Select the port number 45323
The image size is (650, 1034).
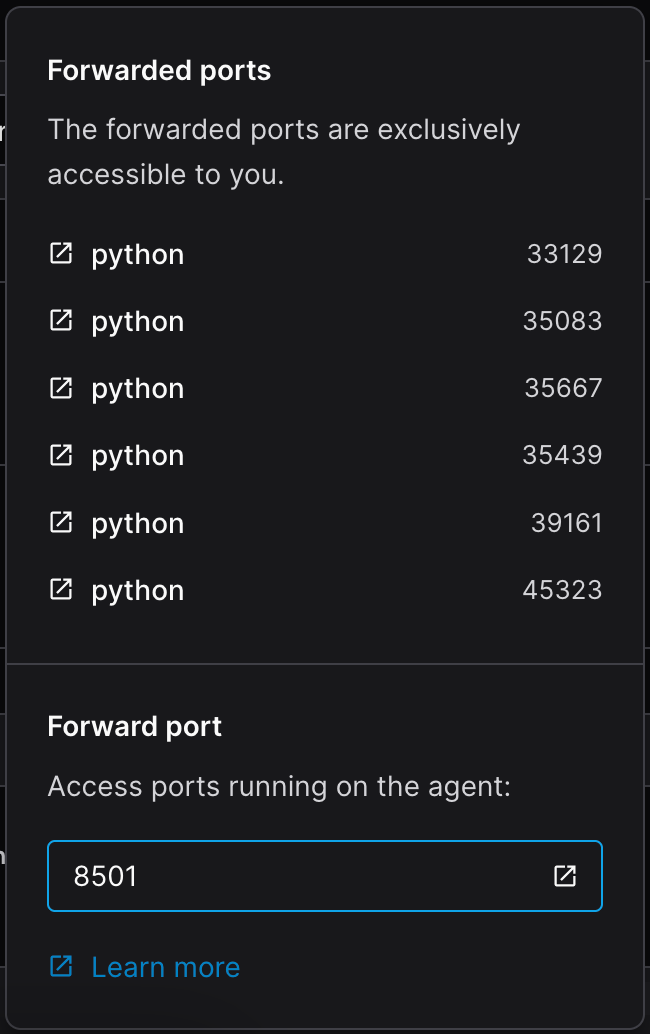[562, 590]
